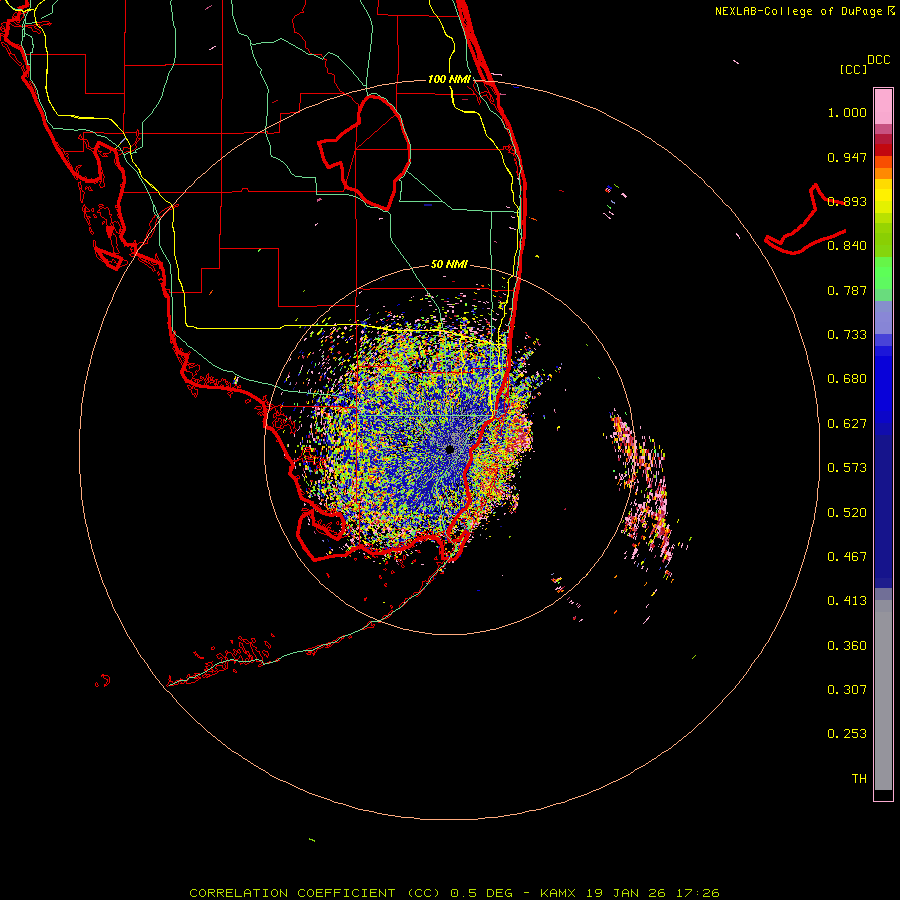The image size is (900, 900).
Task: Select the 0.787 legend value
Action: pos(847,290)
